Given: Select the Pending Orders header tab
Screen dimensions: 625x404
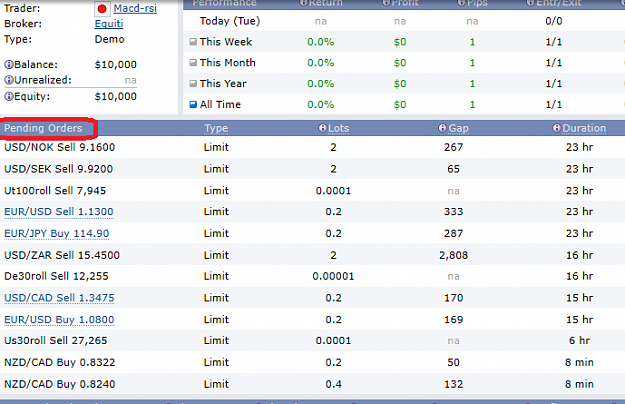Looking at the screenshot, I should point(47,128).
